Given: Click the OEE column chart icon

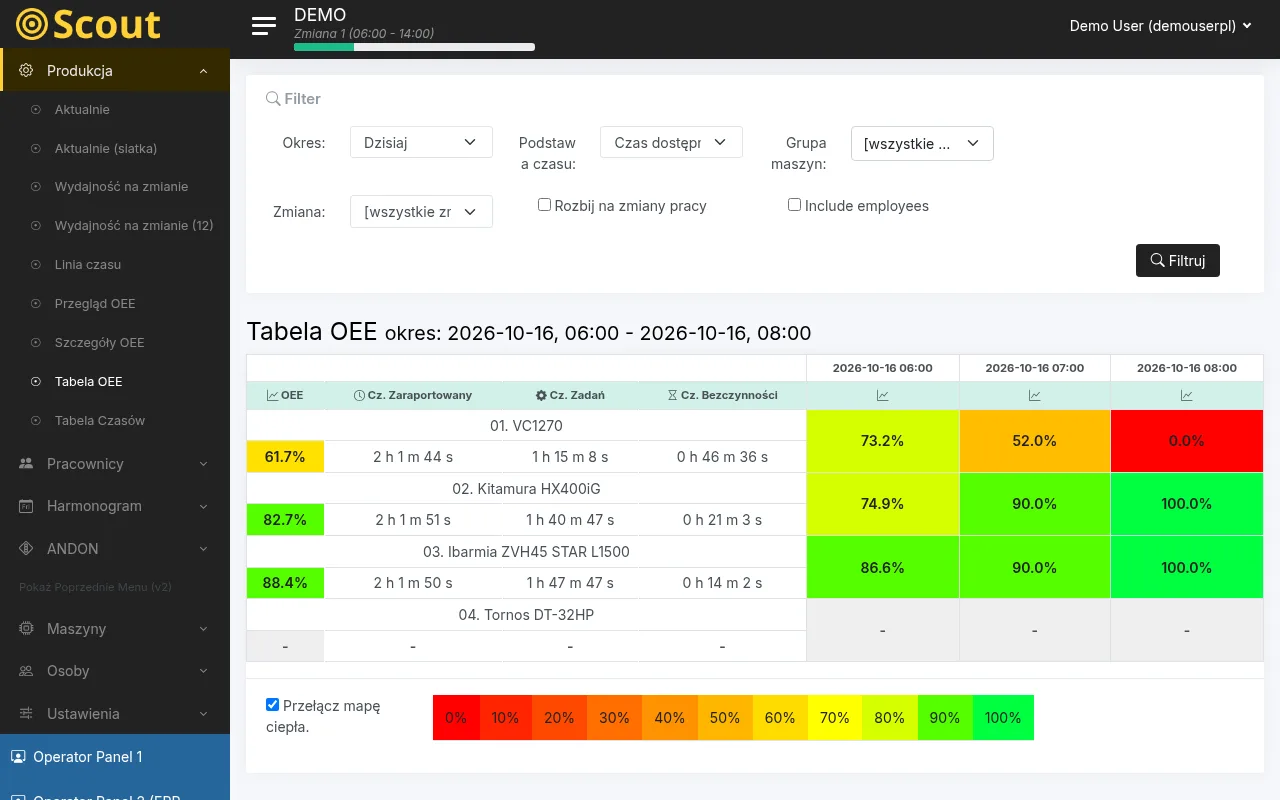Looking at the screenshot, I should (x=273, y=395).
